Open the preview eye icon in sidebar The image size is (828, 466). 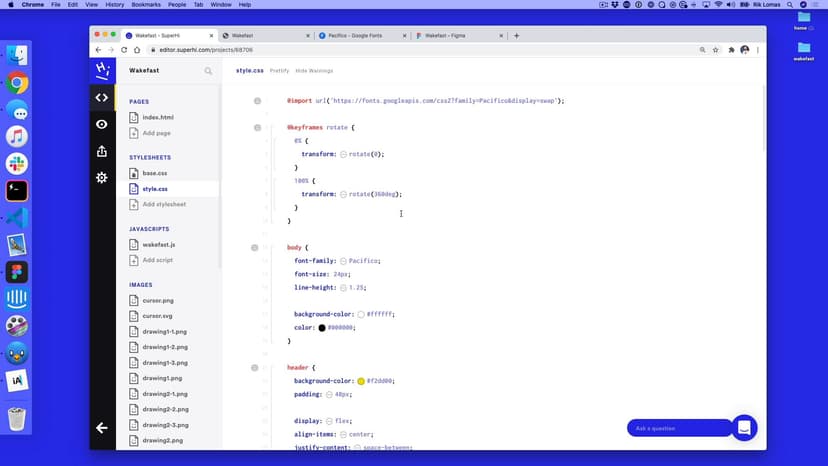pos(101,124)
